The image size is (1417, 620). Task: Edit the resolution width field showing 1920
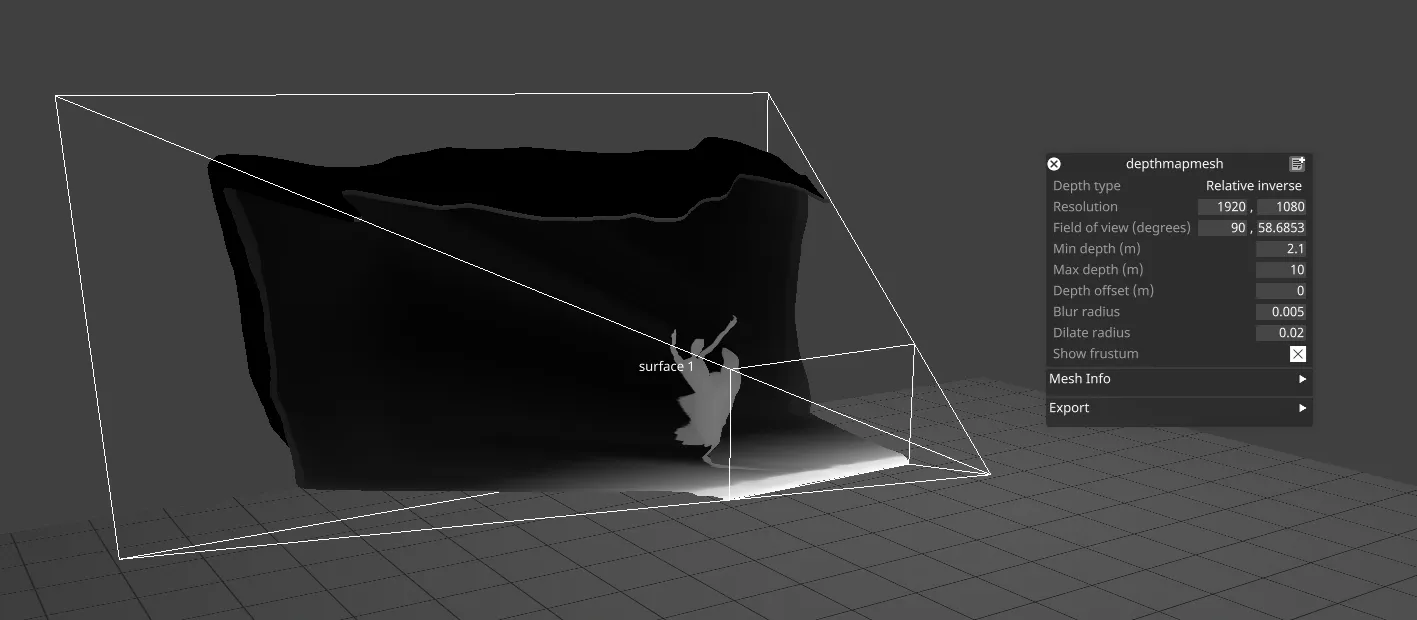[x=1222, y=206]
